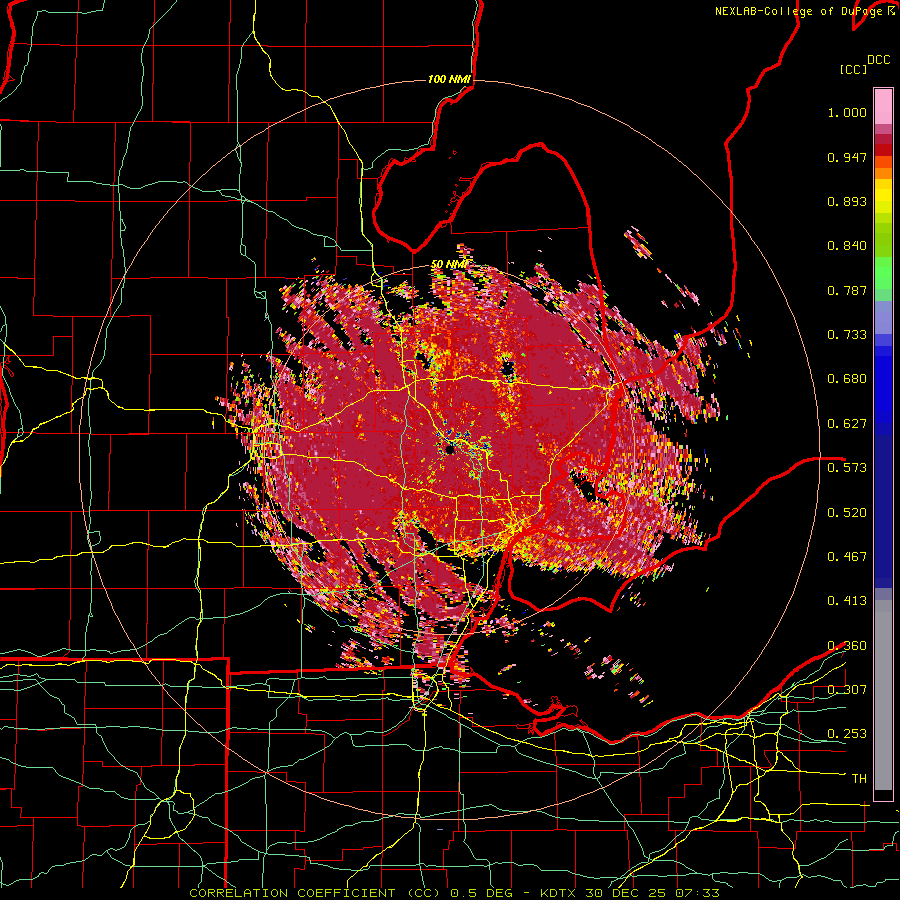
Task: Click the bright green color bar segment
Action: (883, 273)
